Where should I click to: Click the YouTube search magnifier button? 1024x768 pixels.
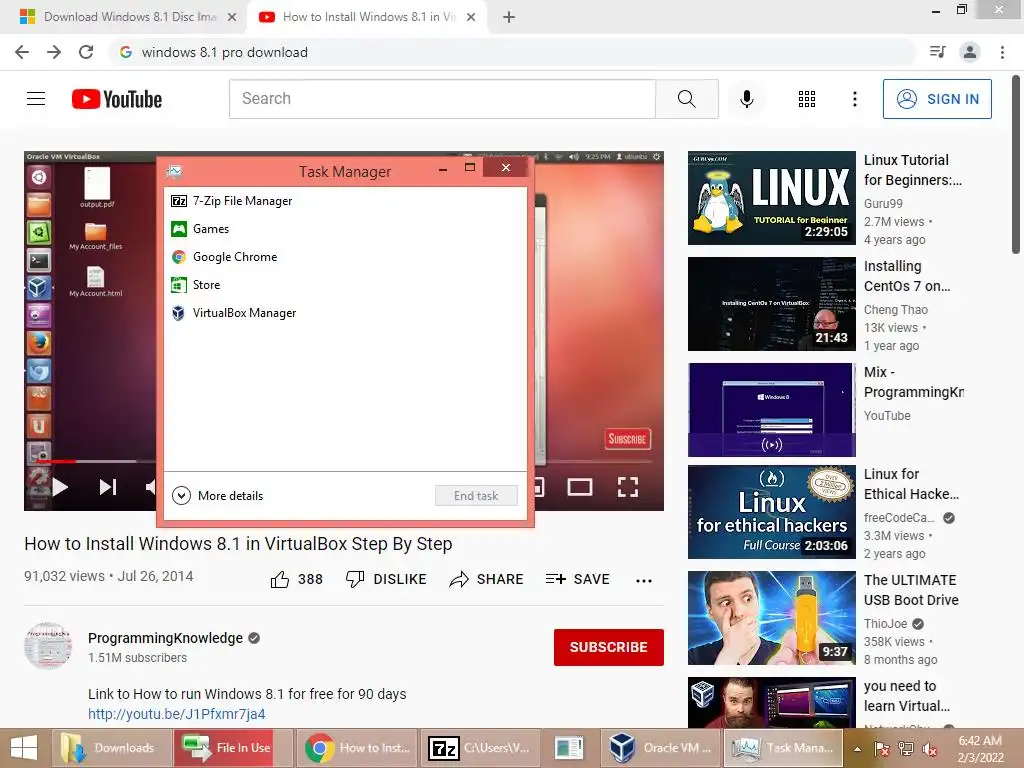pos(686,99)
